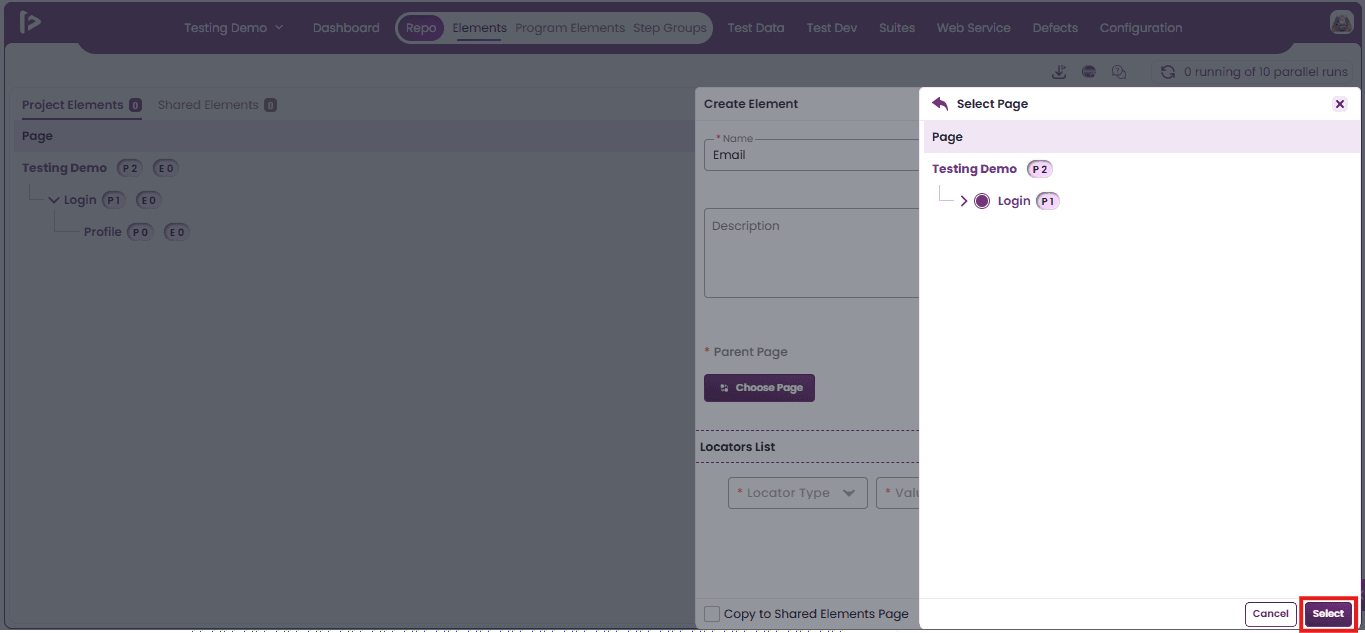Click the locator Value input field

tap(897, 493)
